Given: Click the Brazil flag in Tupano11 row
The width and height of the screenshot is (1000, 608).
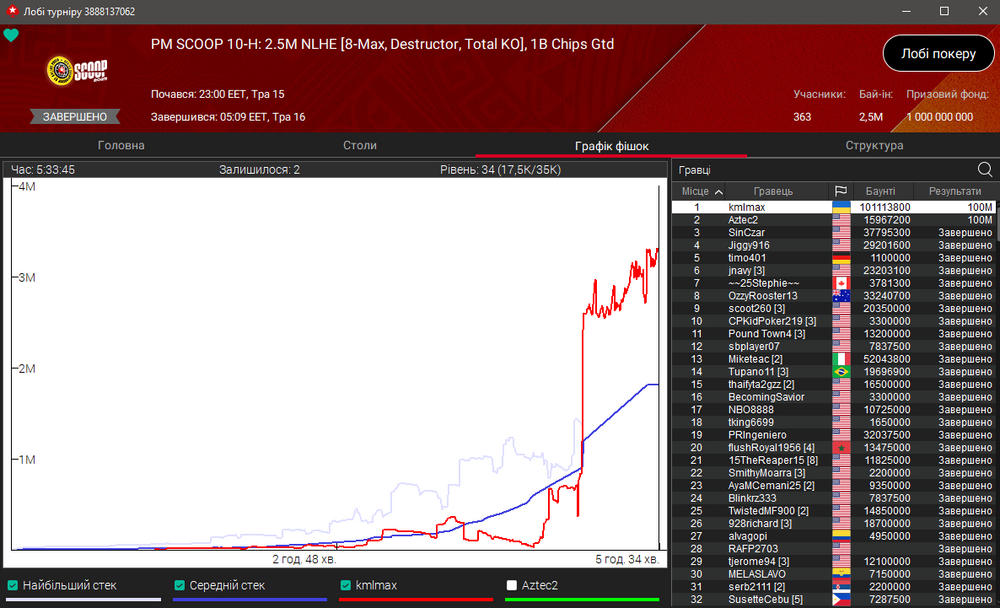Looking at the screenshot, I should (x=841, y=372).
